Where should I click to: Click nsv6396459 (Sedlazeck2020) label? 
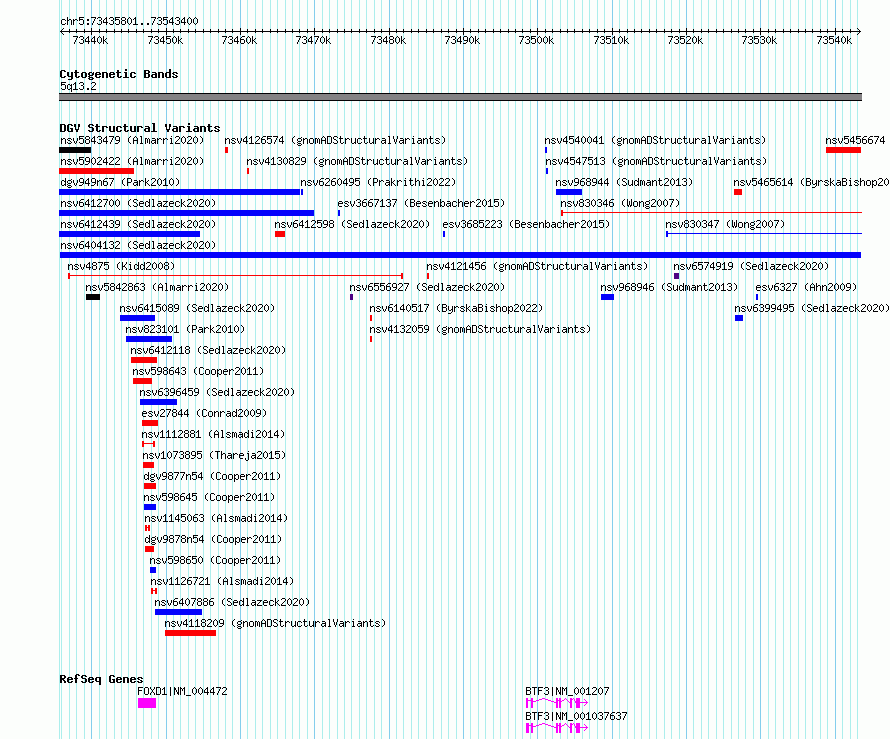(217, 392)
